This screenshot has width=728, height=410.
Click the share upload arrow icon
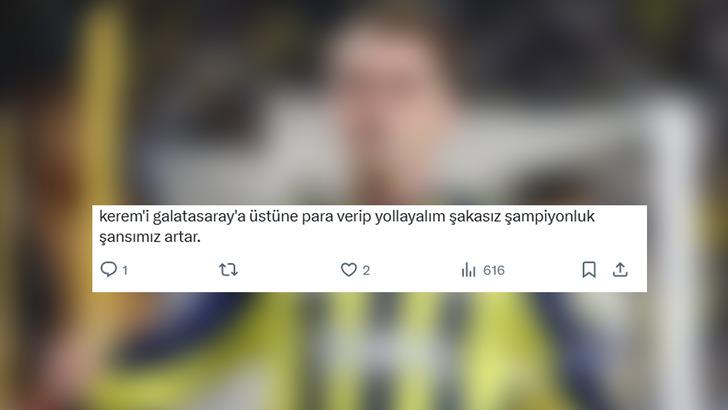point(620,270)
